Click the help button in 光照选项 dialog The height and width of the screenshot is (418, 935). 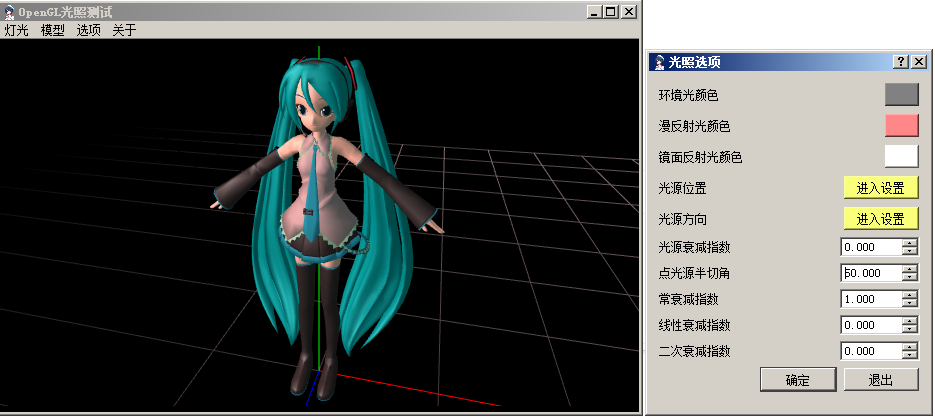(x=901, y=62)
